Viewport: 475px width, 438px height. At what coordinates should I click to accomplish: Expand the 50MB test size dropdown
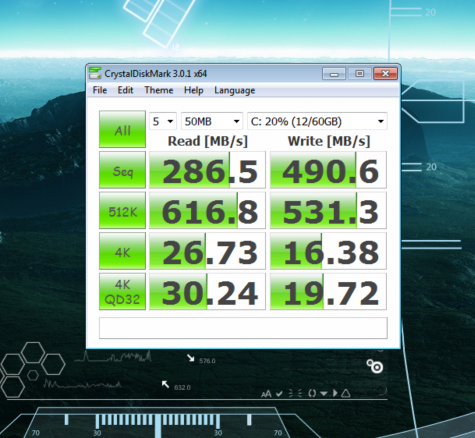(212, 121)
